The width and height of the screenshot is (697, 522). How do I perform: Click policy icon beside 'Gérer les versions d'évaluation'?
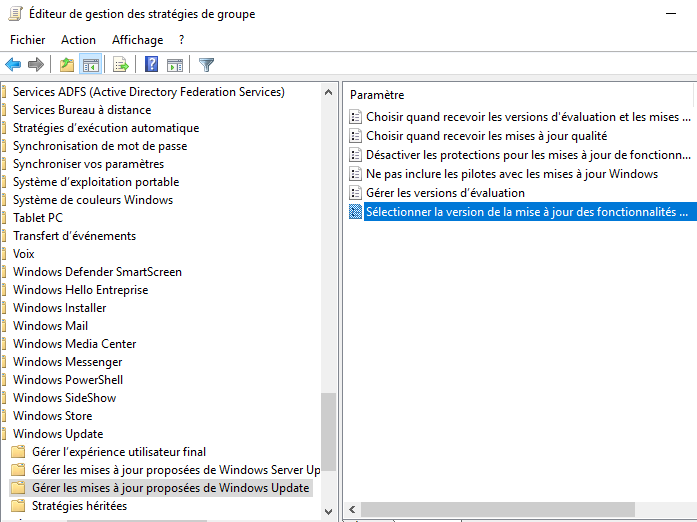click(355, 193)
